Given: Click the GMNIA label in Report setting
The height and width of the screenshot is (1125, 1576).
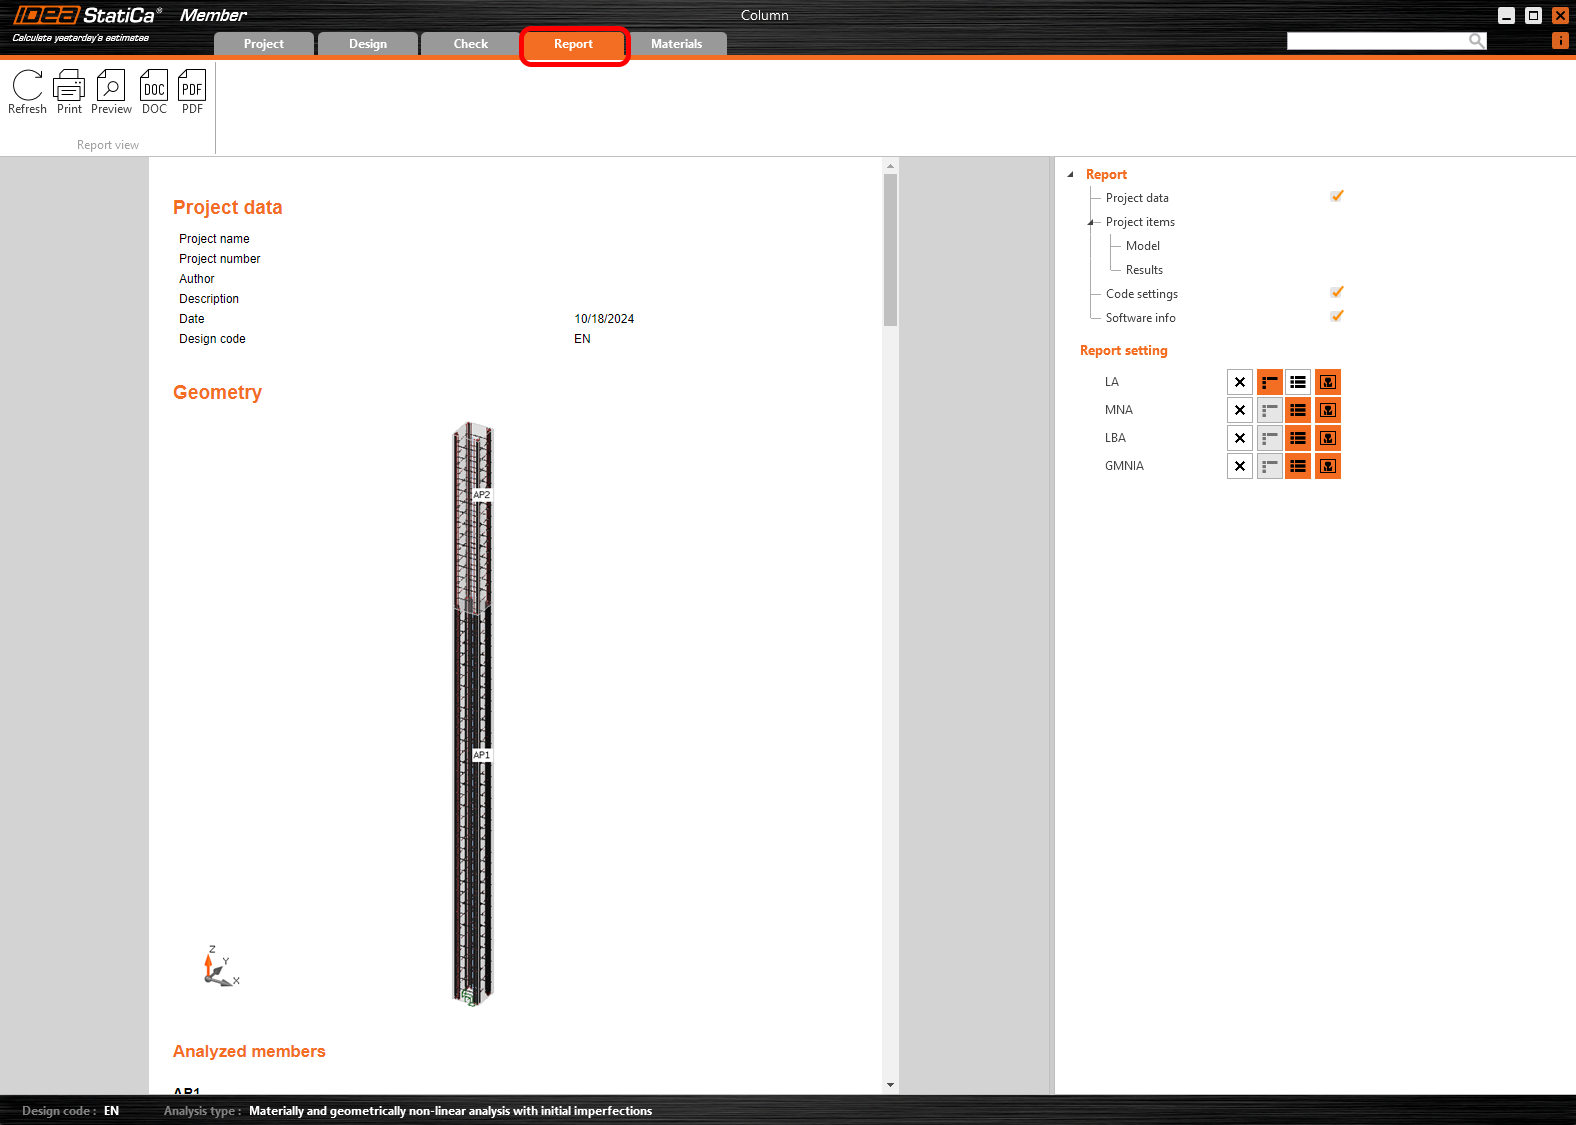Looking at the screenshot, I should [1124, 466].
